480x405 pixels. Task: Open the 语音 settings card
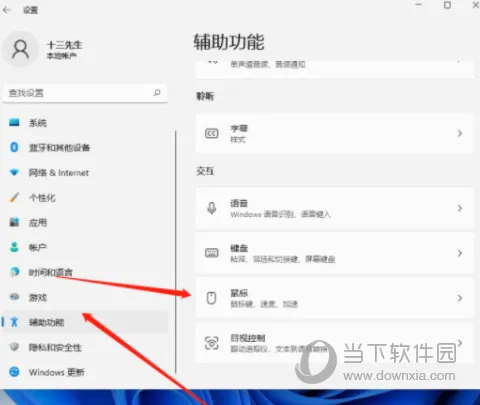[x=334, y=208]
